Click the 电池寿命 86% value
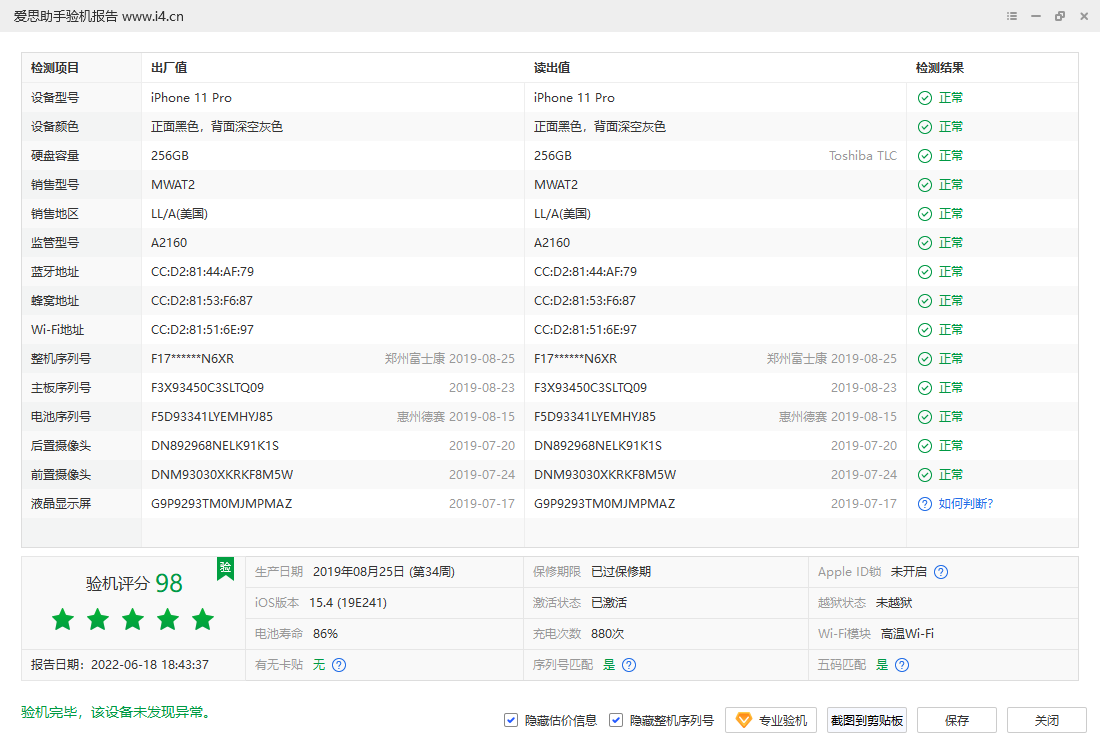1100x749 pixels. (x=326, y=634)
